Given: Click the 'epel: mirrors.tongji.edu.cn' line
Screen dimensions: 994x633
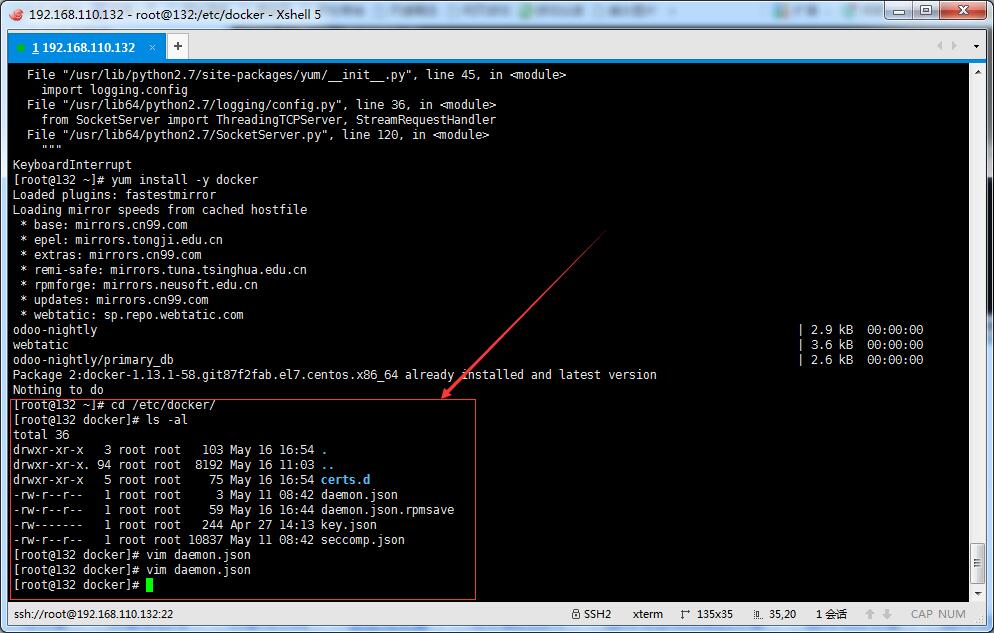Looking at the screenshot, I should tap(121, 240).
